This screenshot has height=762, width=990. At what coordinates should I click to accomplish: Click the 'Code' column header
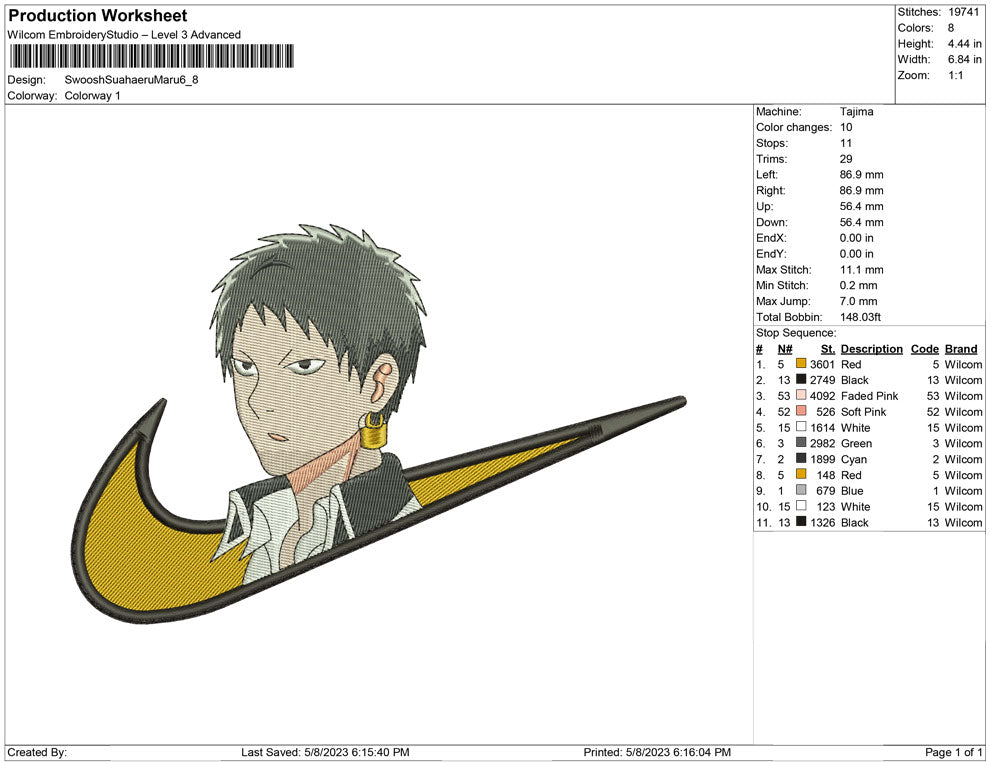pos(925,348)
